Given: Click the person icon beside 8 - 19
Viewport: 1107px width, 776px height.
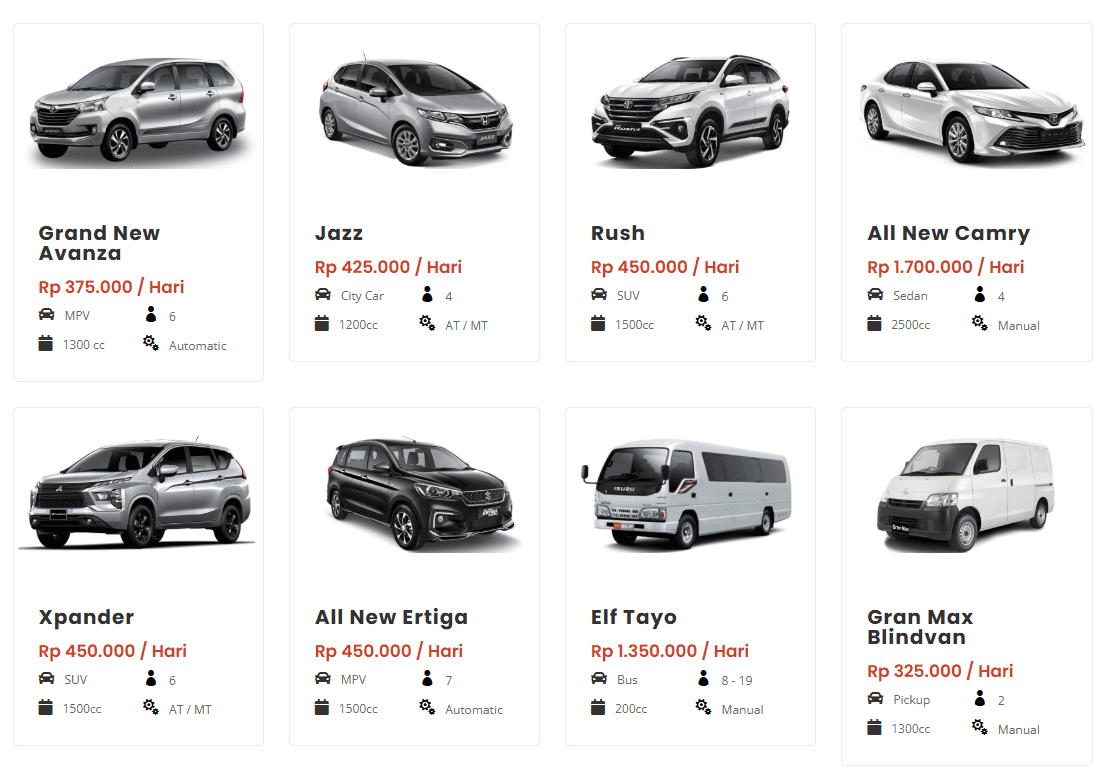Looking at the screenshot, I should pyautogui.click(x=703, y=679).
